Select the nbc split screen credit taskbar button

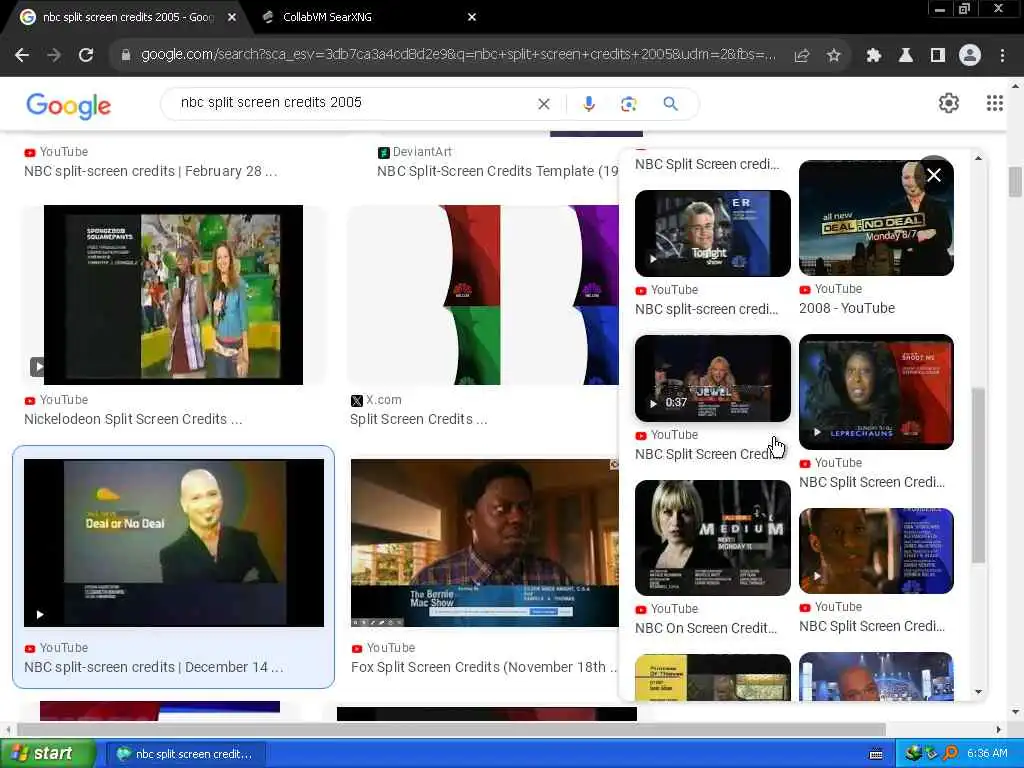(x=186, y=754)
